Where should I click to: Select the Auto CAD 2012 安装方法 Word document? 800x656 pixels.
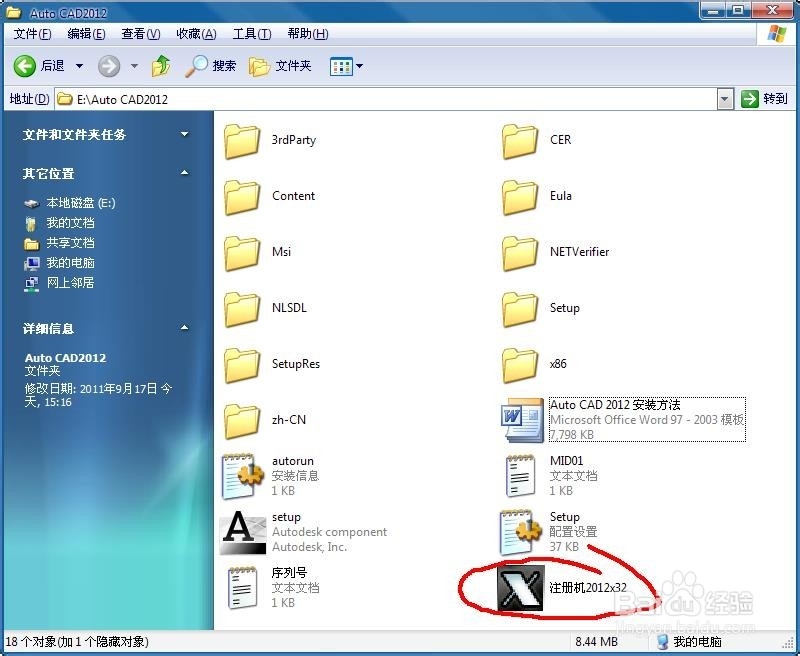point(623,420)
